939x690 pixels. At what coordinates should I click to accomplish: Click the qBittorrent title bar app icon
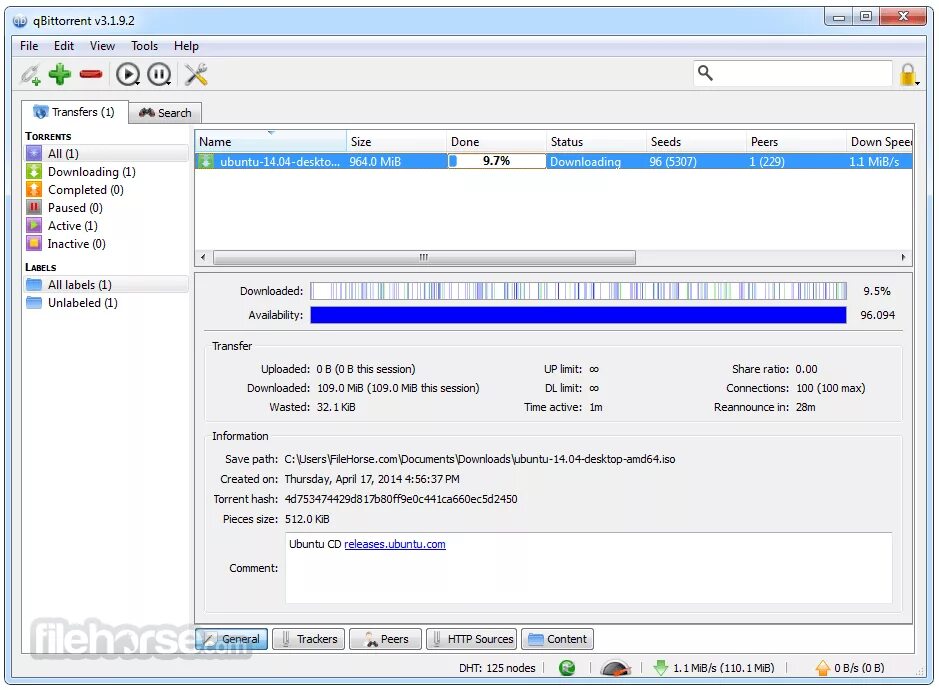click(20, 21)
